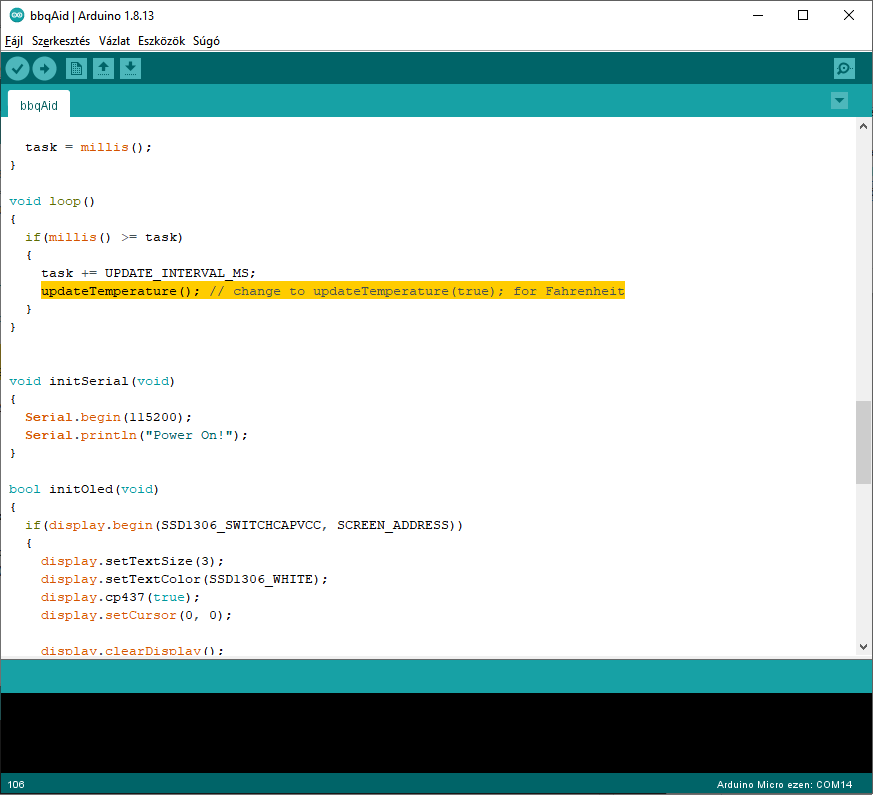Click 'Serial.println("Power On!");' line
The image size is (873, 795).
coord(136,435)
